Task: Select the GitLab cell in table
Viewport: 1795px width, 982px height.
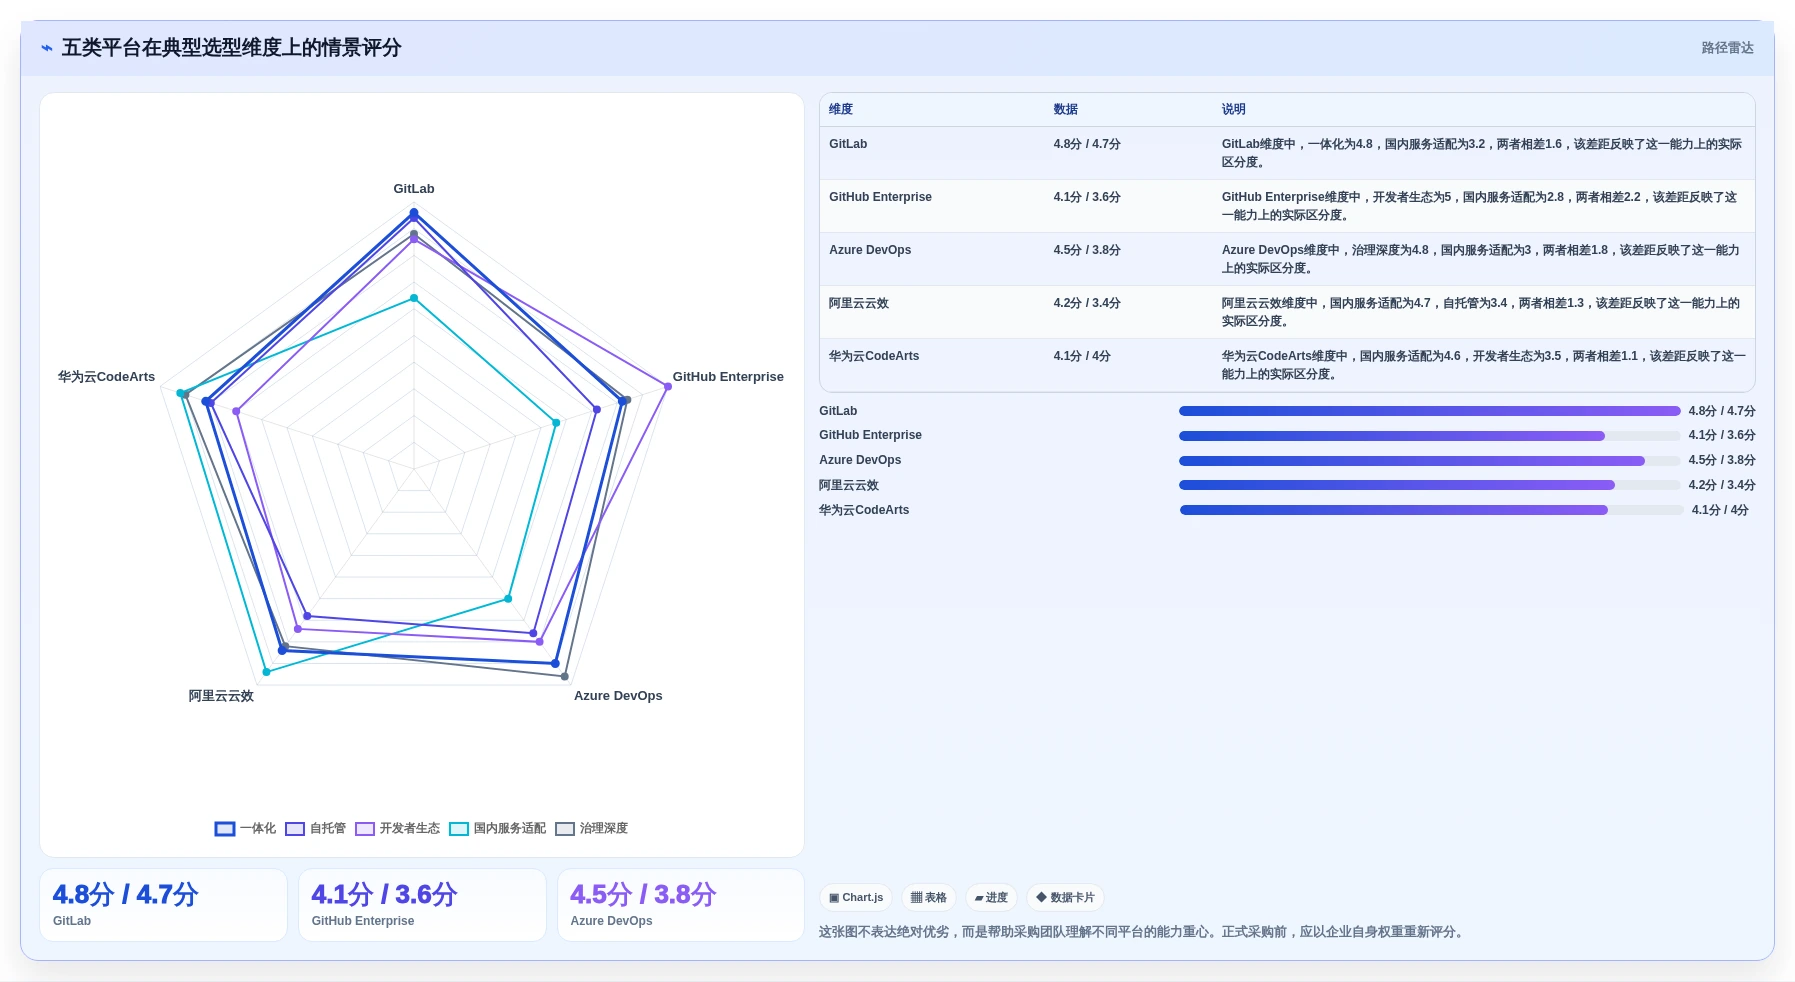Action: tap(848, 144)
